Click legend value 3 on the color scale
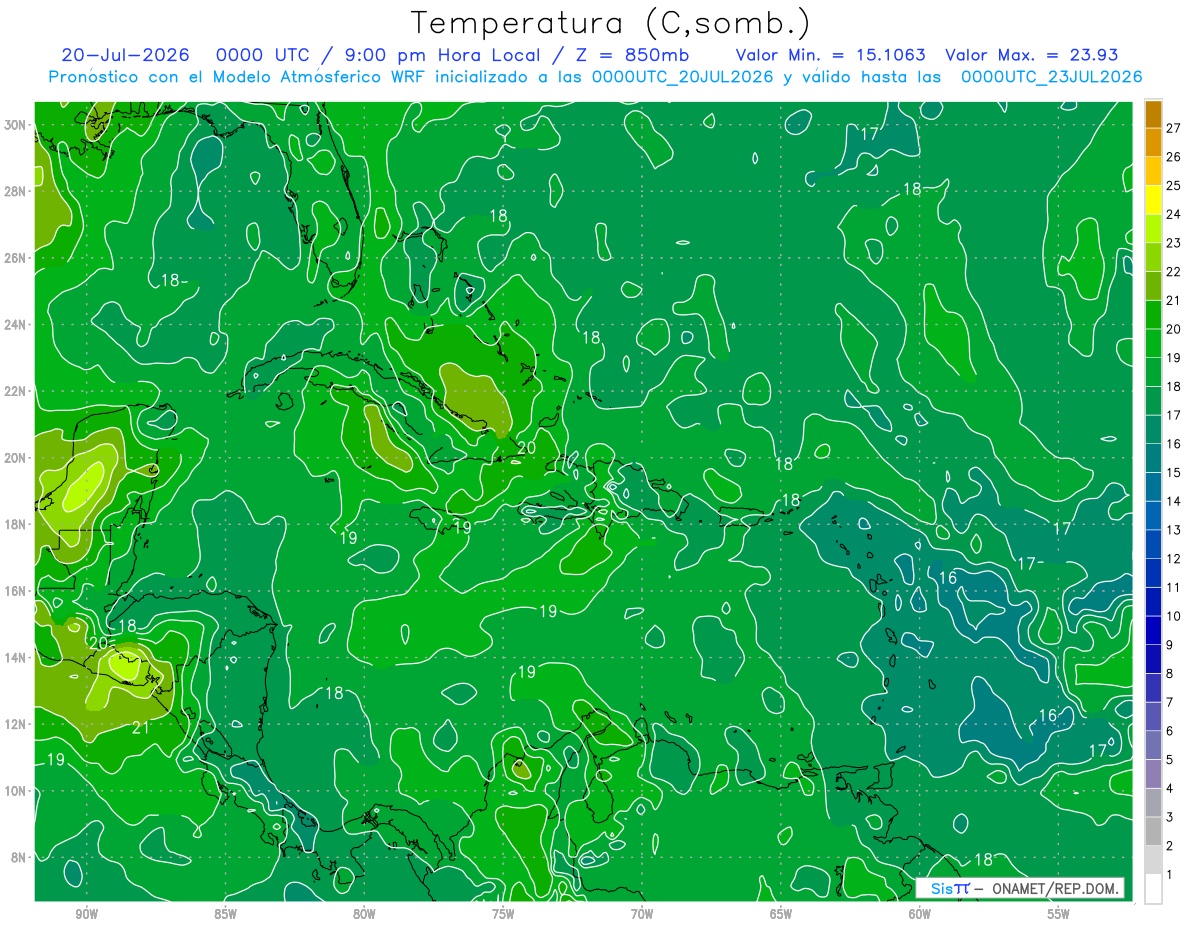This screenshot has height=927, width=1200. [x=1170, y=817]
